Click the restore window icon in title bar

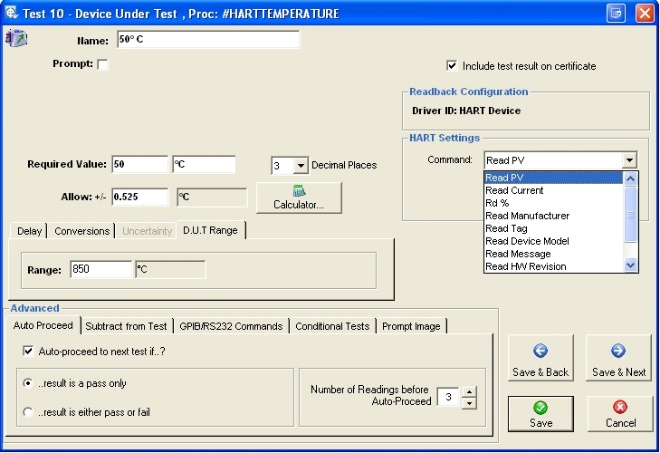point(616,12)
